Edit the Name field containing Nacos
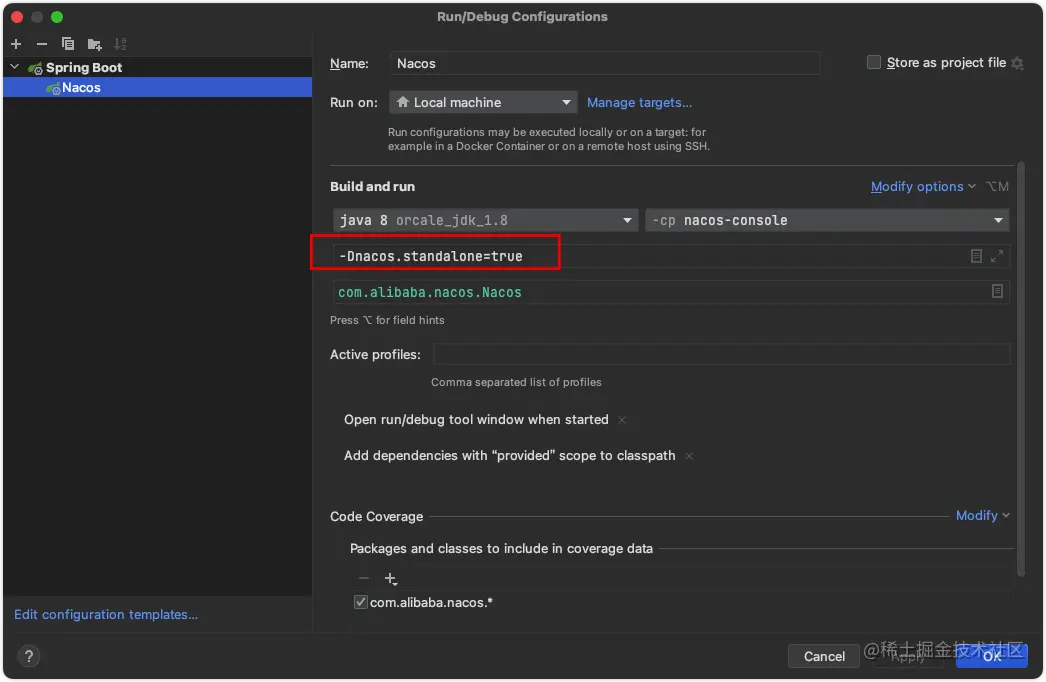This screenshot has width=1046, height=682. click(604, 63)
